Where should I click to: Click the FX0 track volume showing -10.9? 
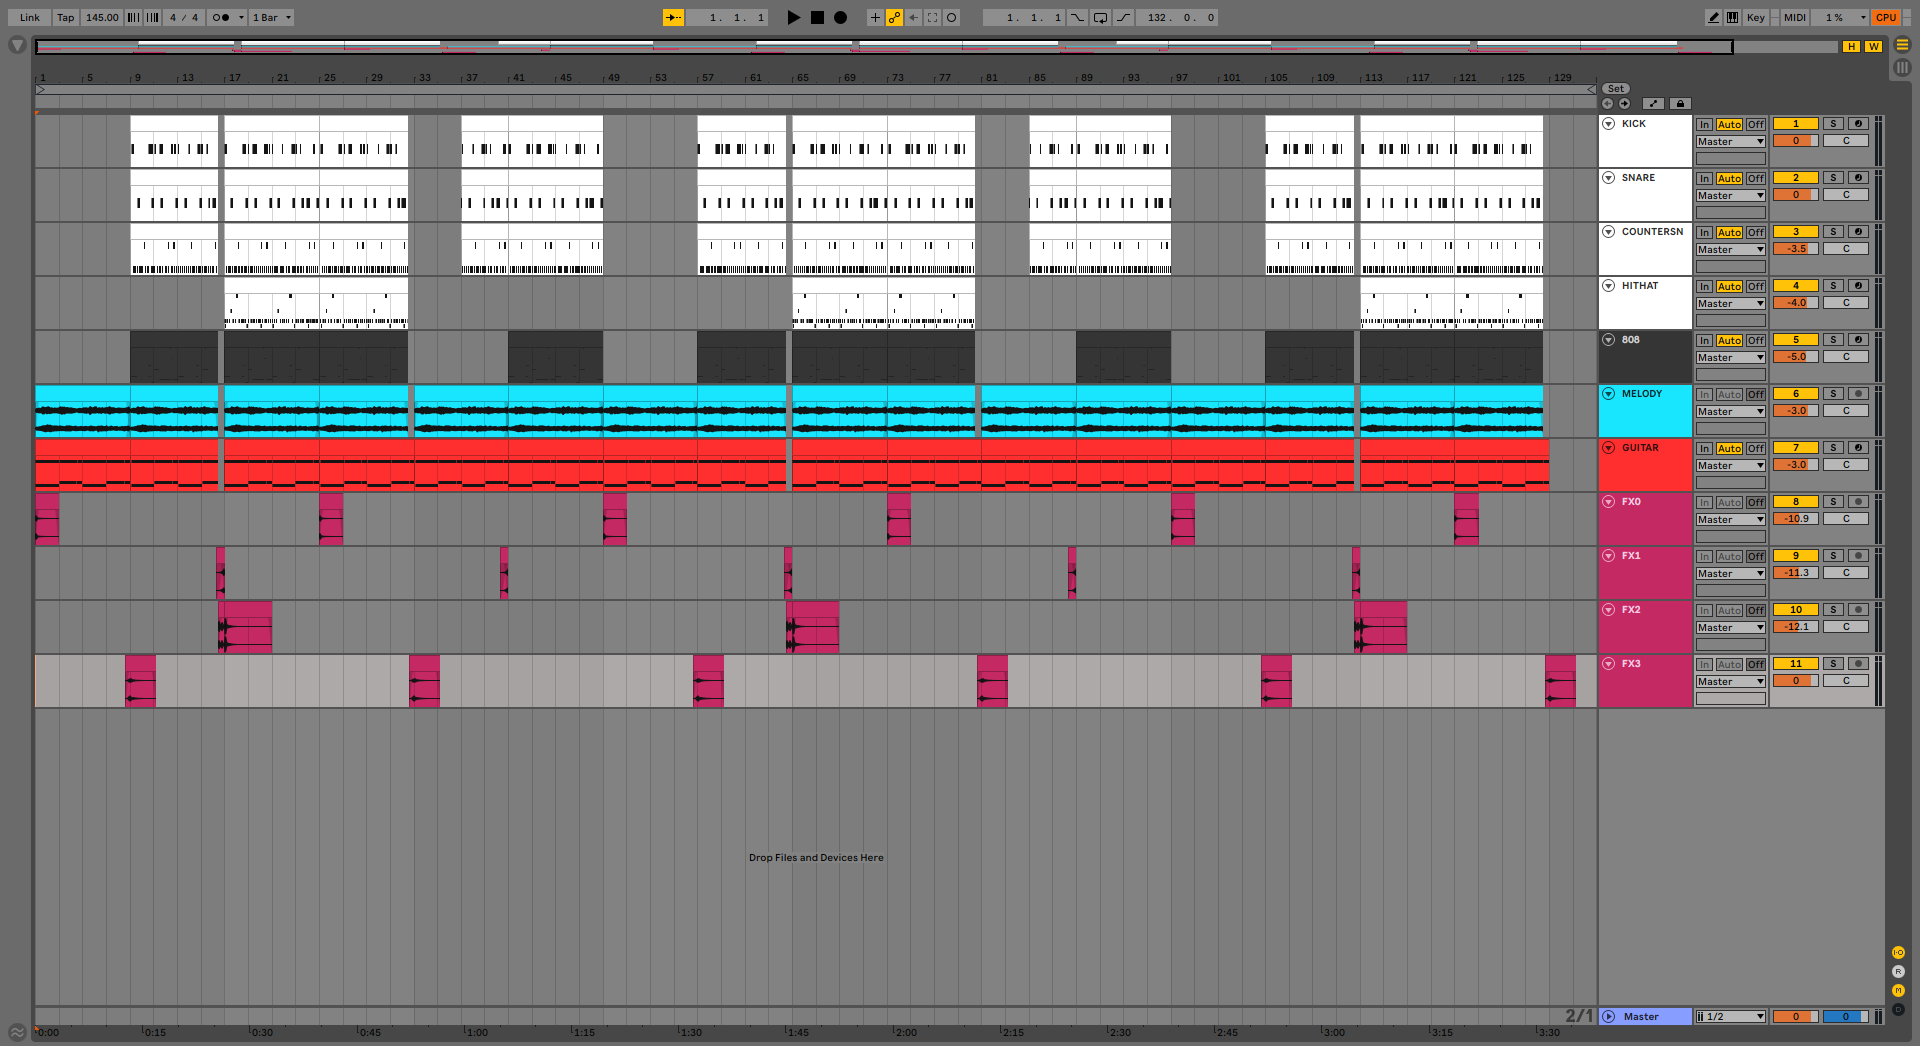pos(1796,519)
